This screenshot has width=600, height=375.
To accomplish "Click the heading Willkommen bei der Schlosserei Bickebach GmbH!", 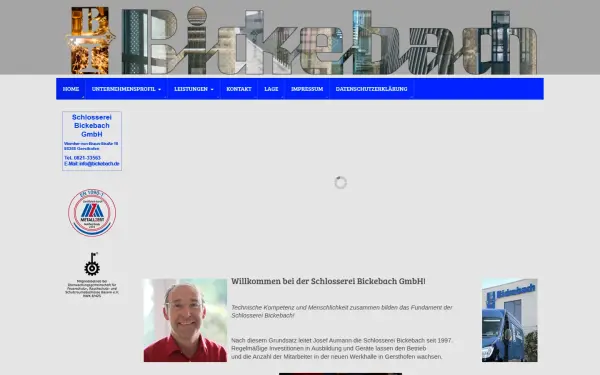I will 328,281.
